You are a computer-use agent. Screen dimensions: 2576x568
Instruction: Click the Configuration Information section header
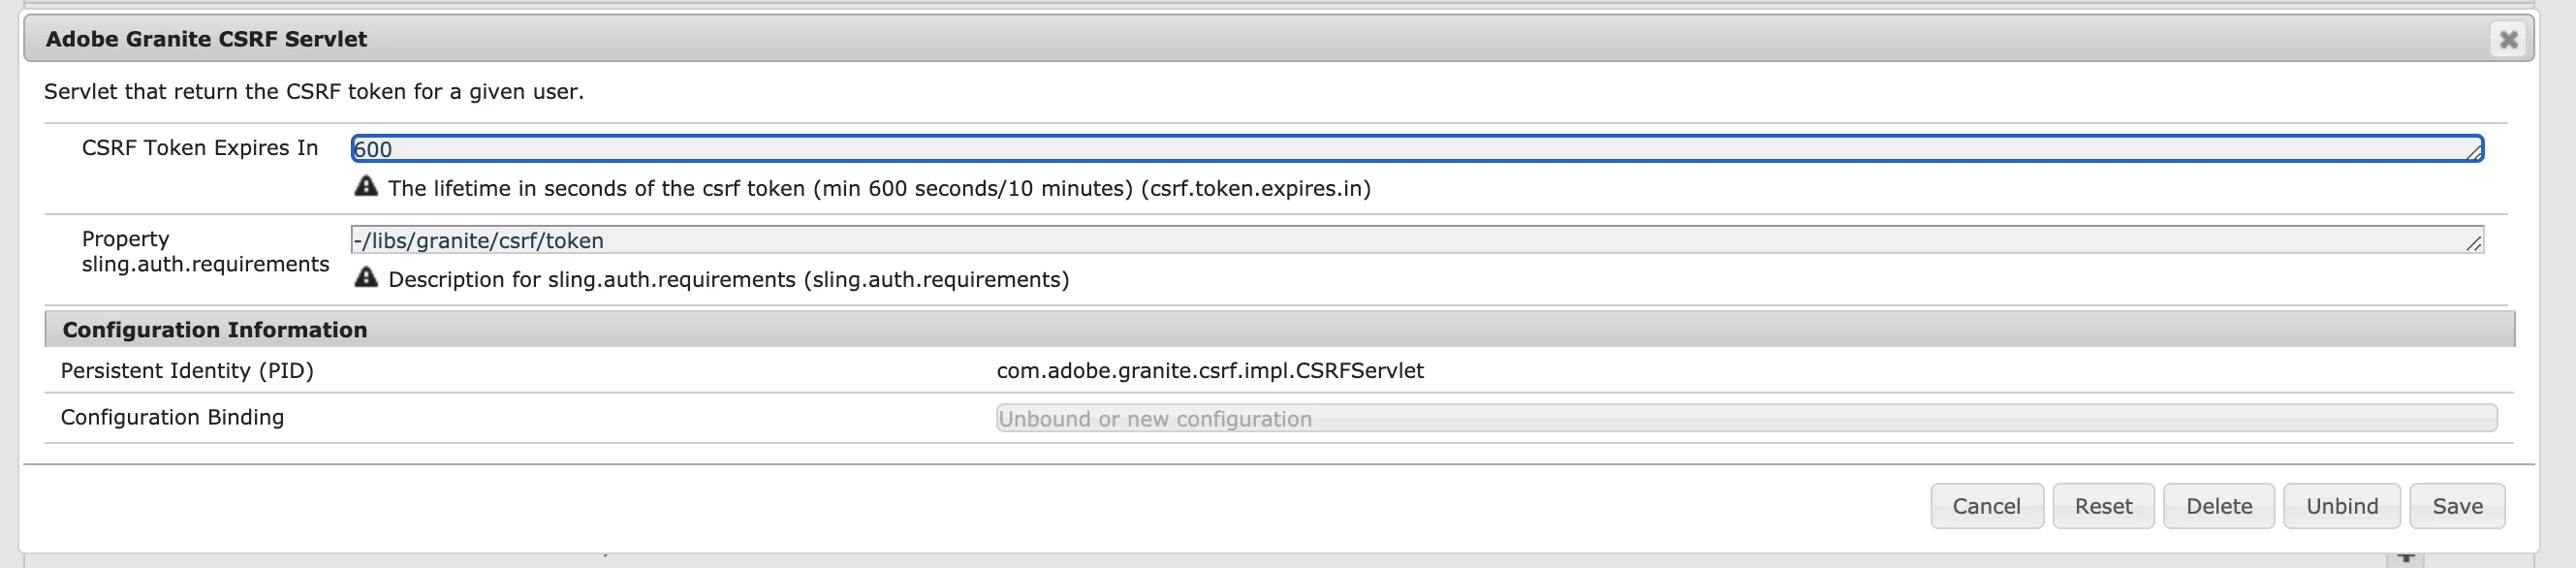[x=215, y=330]
